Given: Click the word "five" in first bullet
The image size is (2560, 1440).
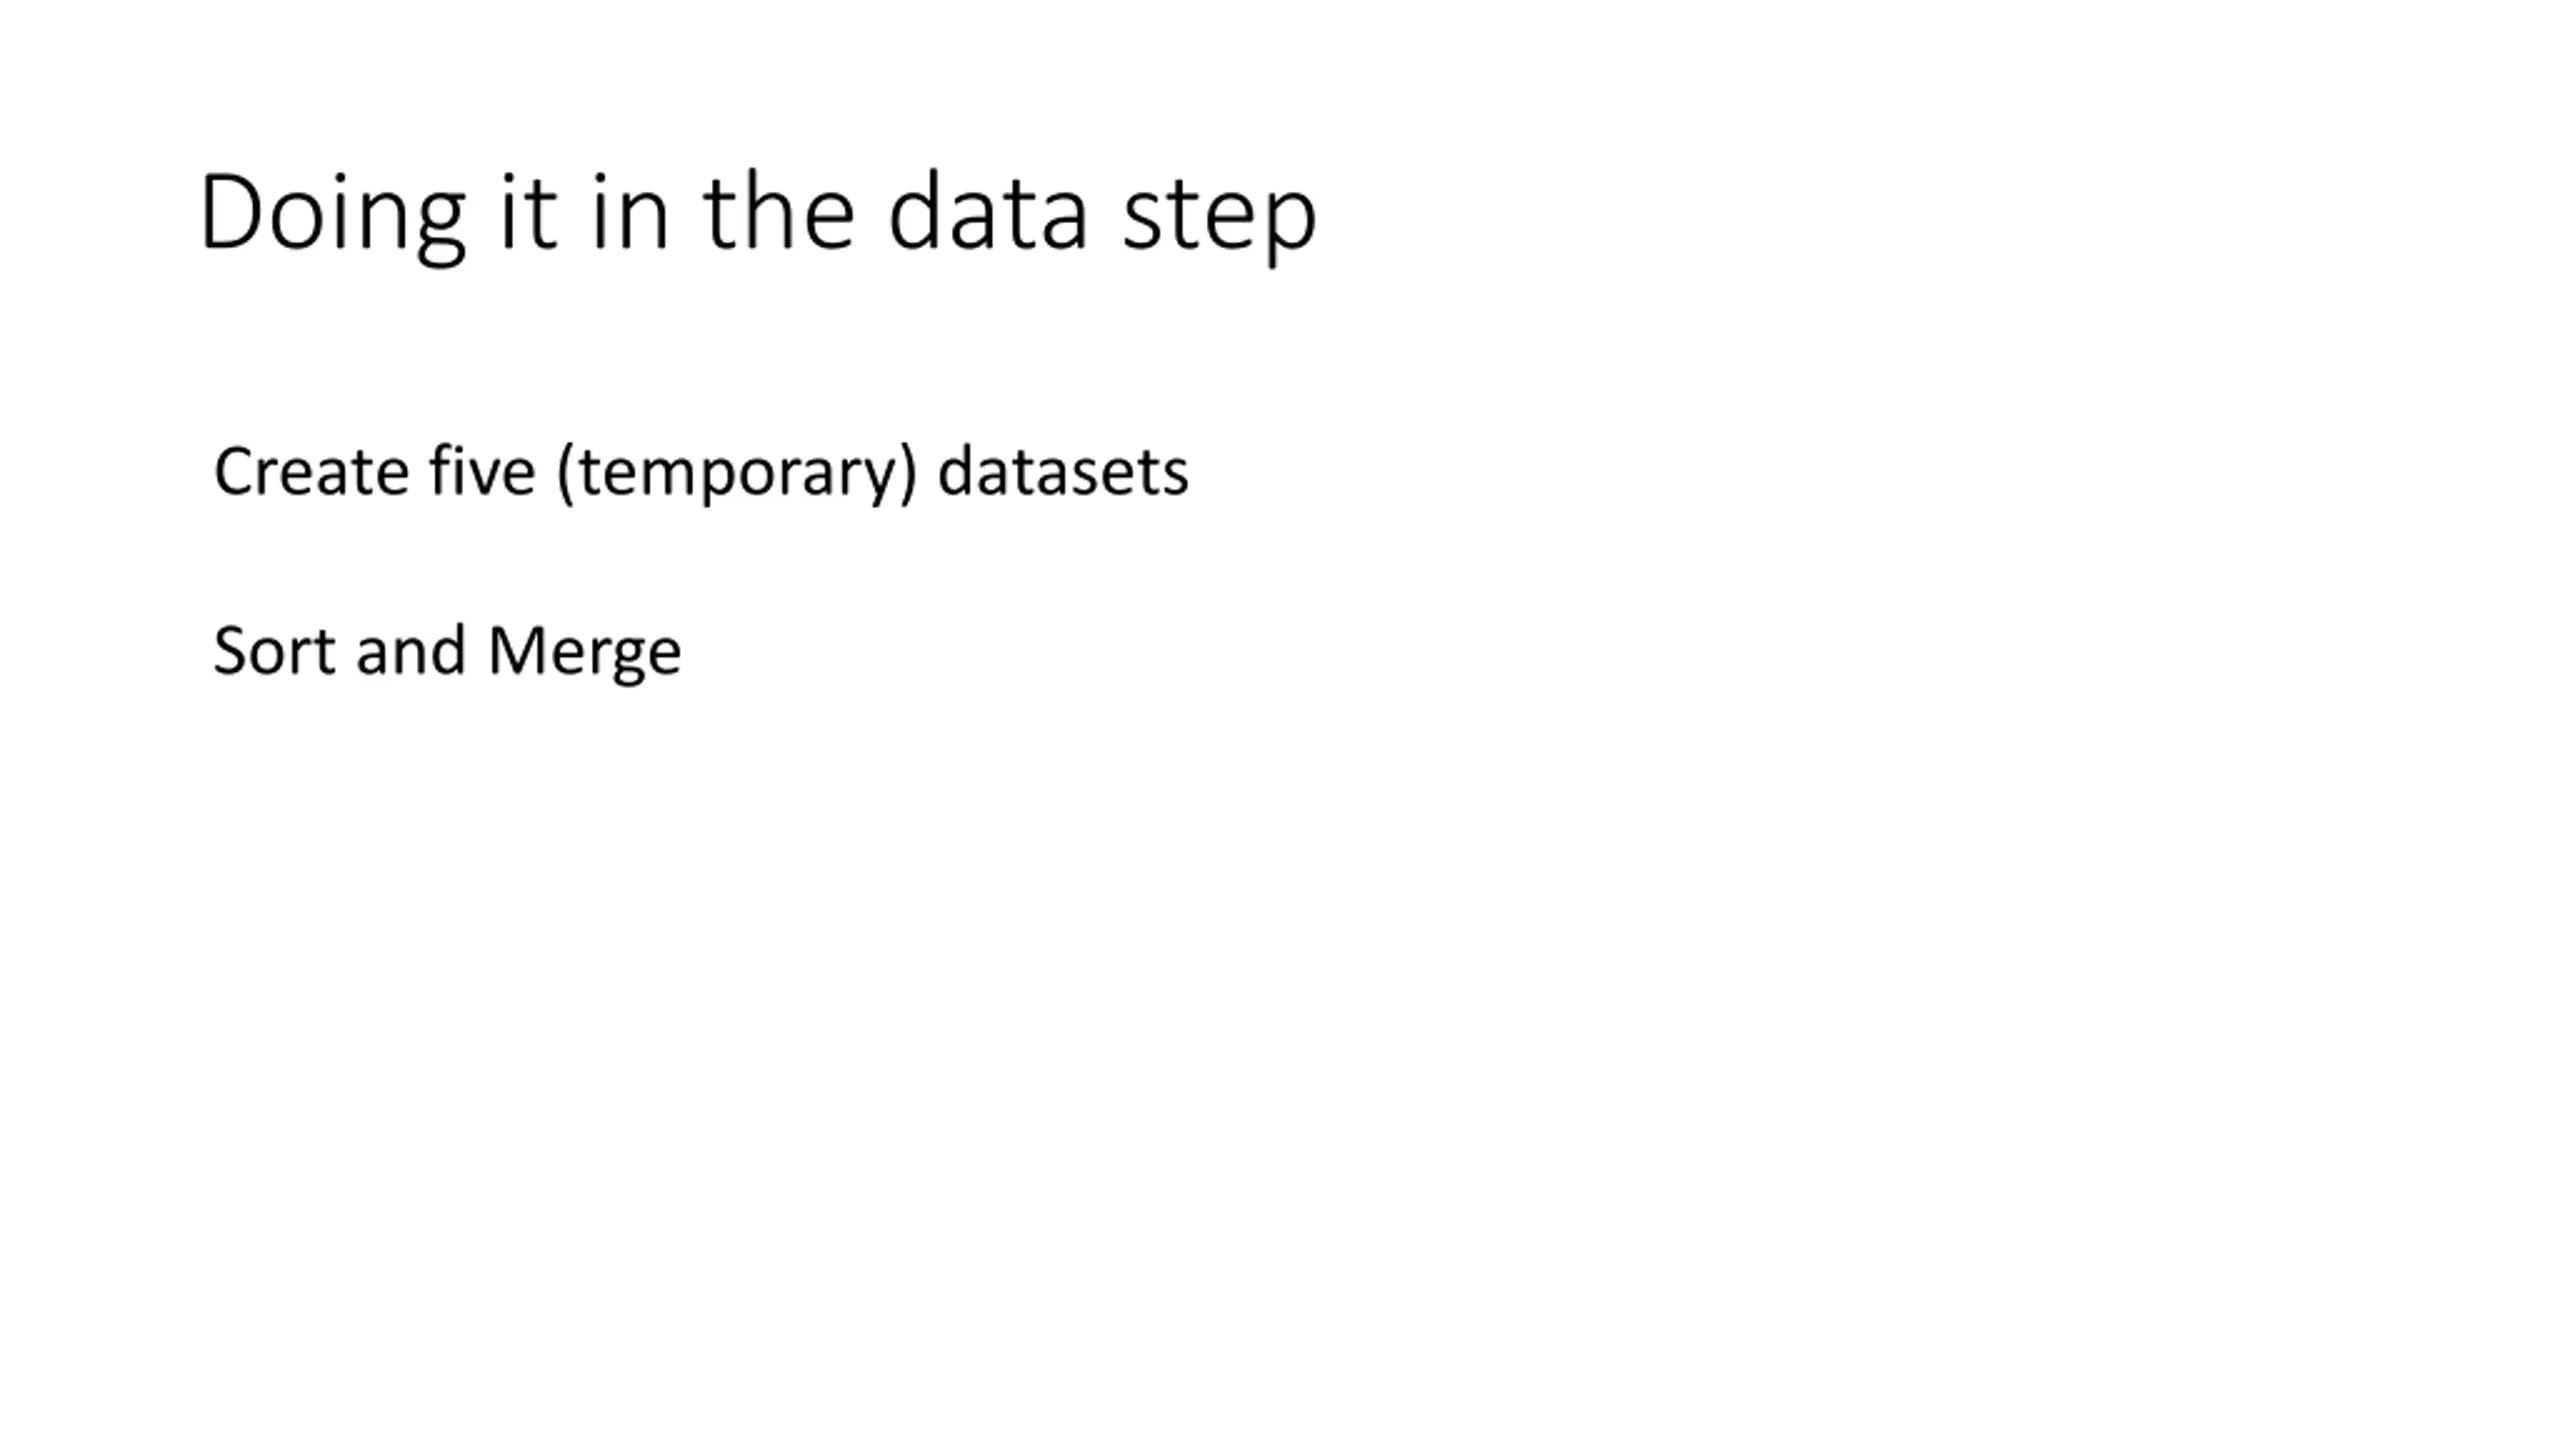Looking at the screenshot, I should pos(482,470).
